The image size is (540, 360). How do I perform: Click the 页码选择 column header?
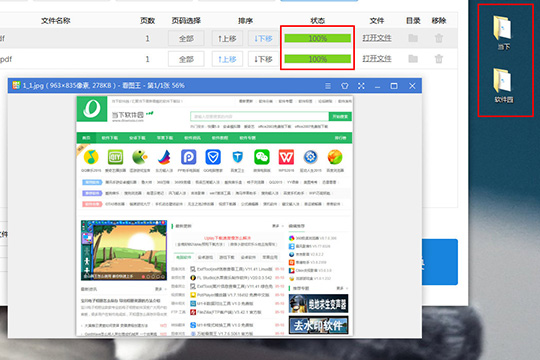pos(186,21)
